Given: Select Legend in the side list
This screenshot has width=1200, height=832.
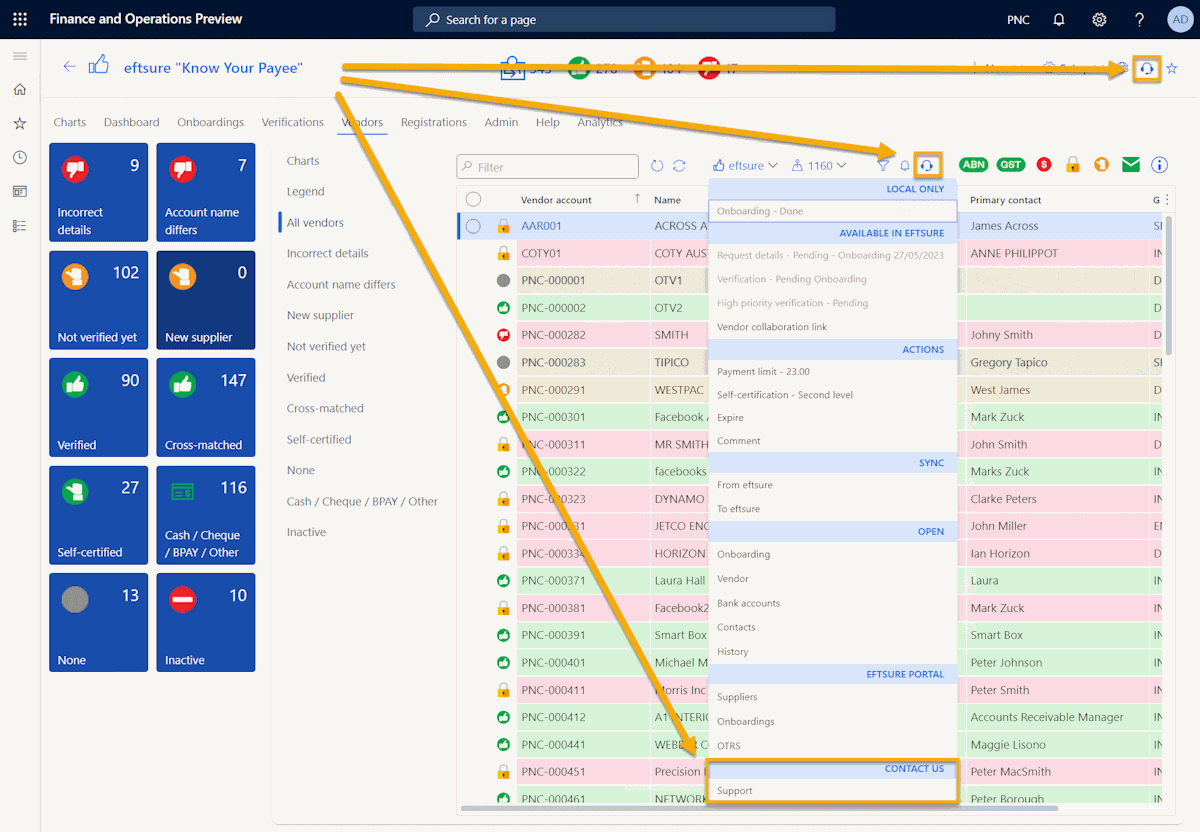Looking at the screenshot, I should [x=305, y=192].
